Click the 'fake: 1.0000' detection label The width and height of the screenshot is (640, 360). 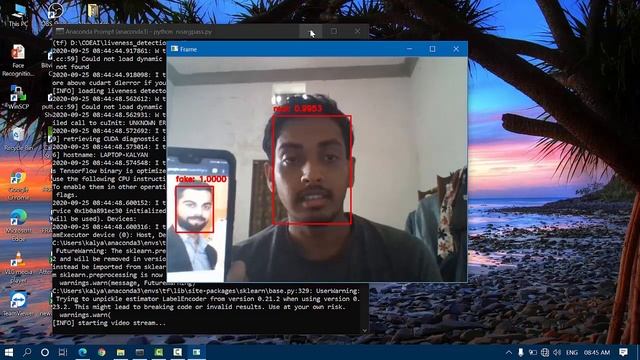(201, 179)
